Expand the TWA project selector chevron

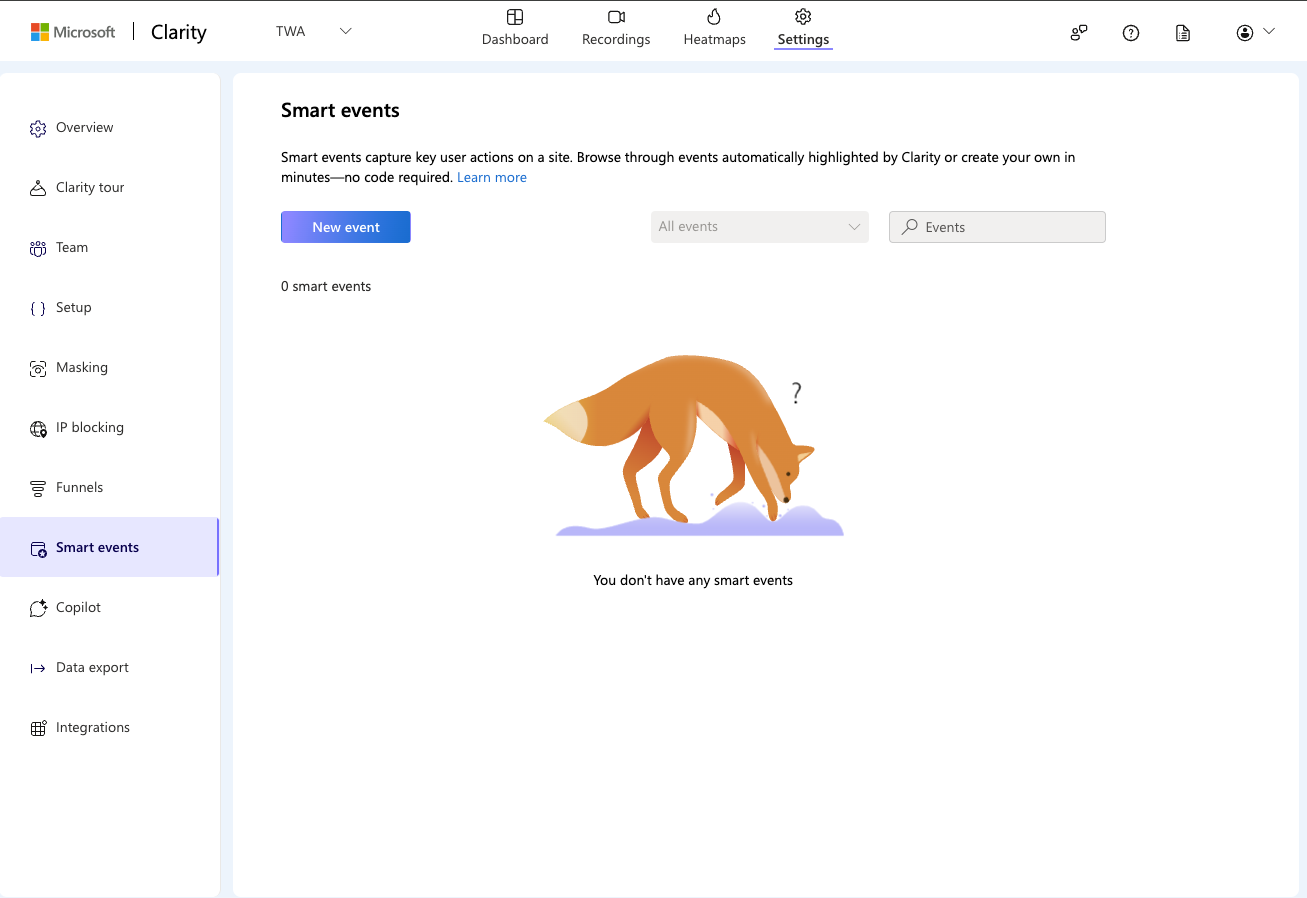click(346, 31)
